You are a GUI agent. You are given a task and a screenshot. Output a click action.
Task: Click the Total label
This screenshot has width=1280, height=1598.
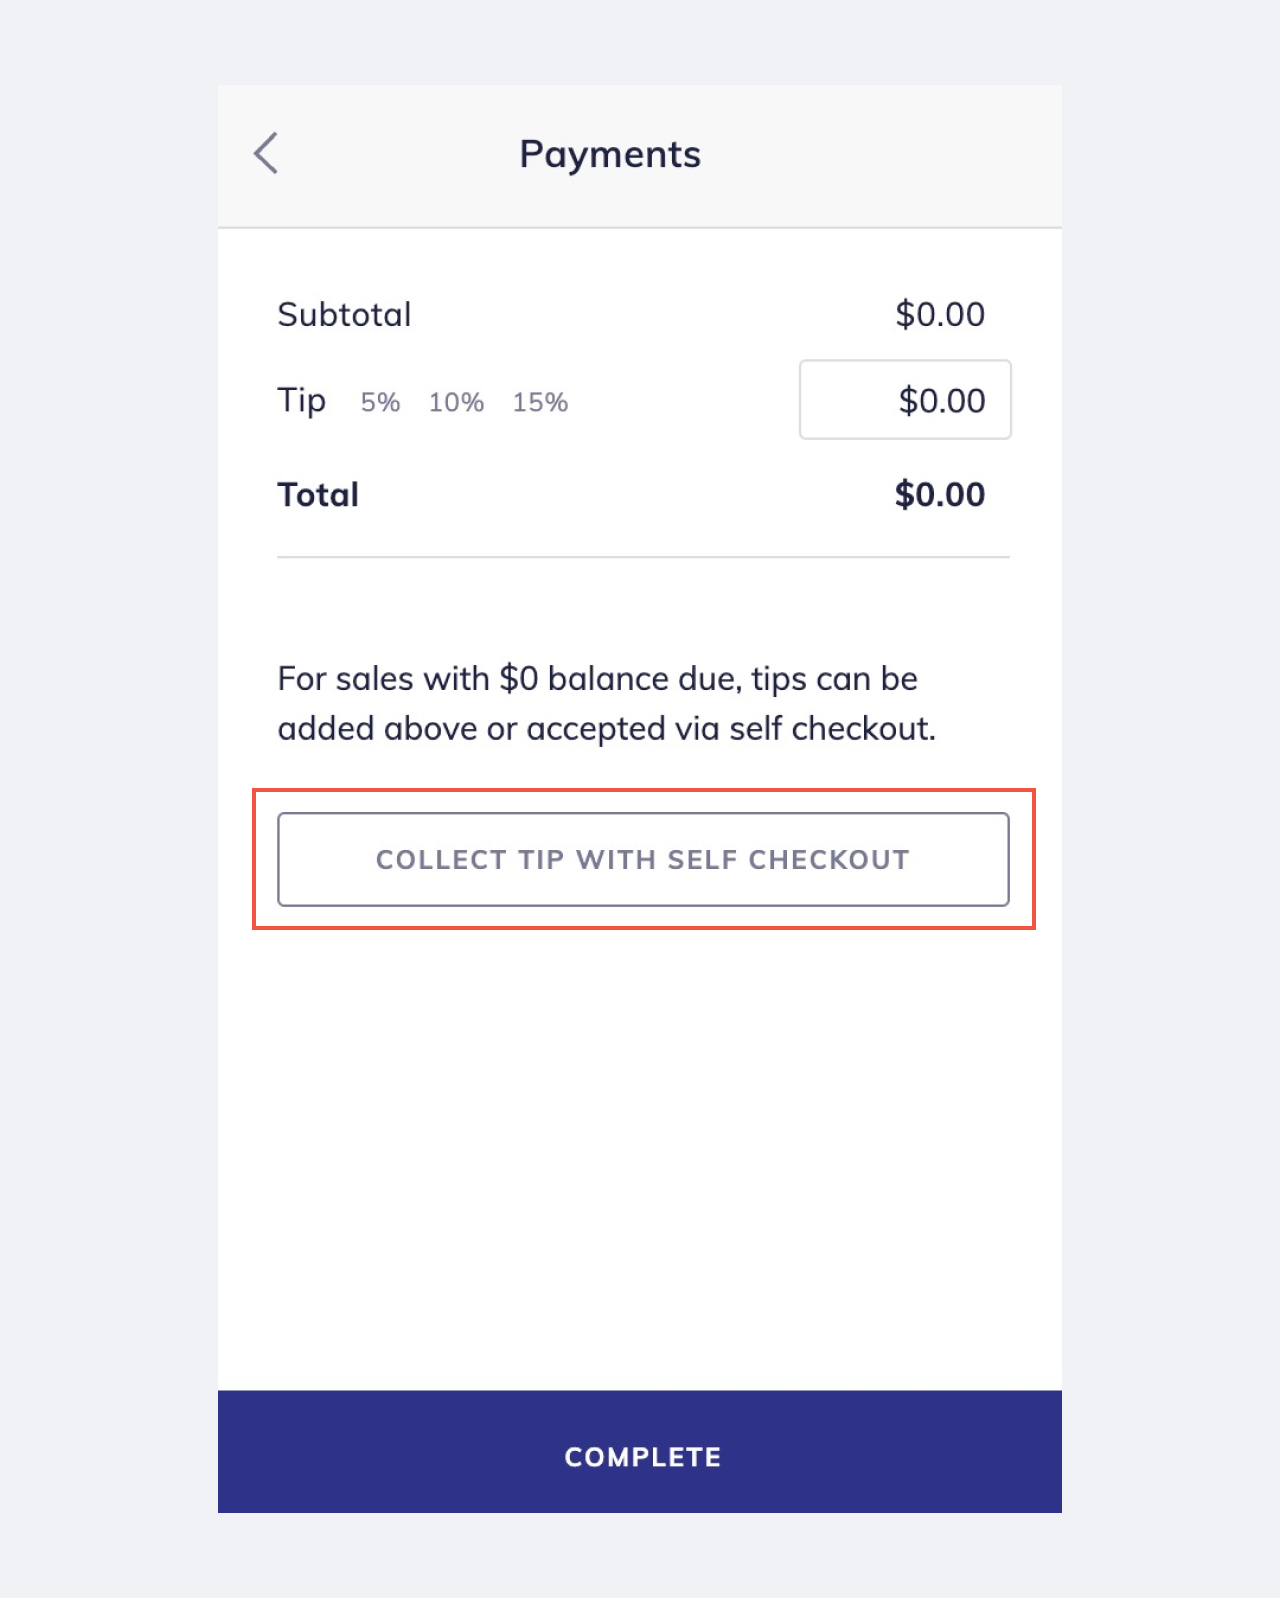point(318,493)
